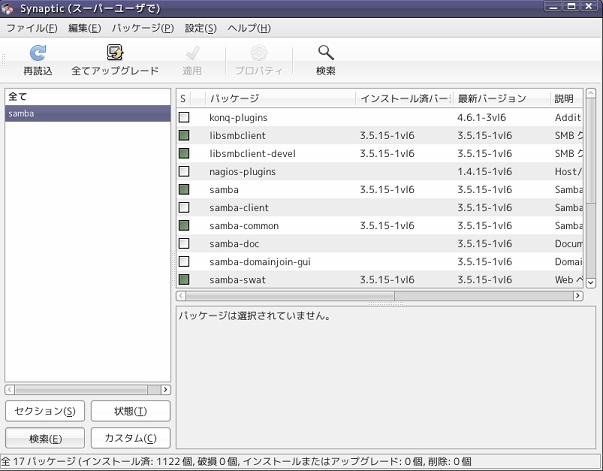This screenshot has width=603, height=471.
Task: Close the Synaptic window
Action: 589,6
